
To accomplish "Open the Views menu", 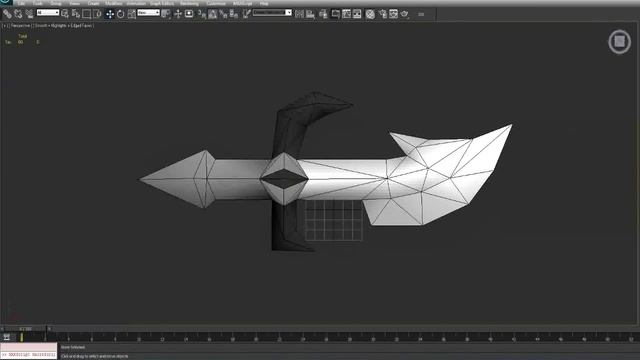I will pyautogui.click(x=75, y=3).
